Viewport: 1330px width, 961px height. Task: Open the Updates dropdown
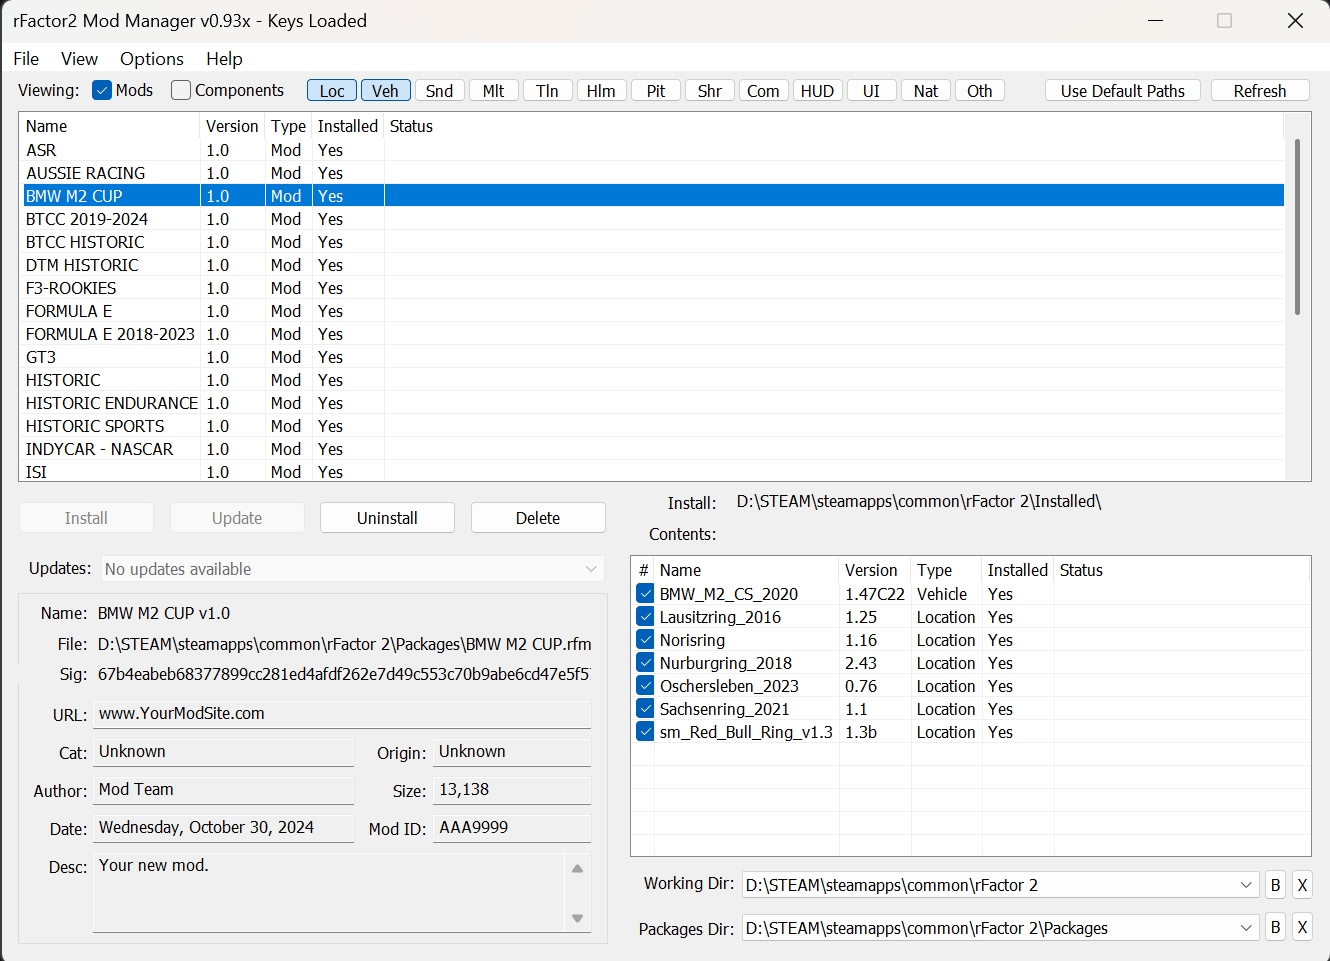coord(353,569)
